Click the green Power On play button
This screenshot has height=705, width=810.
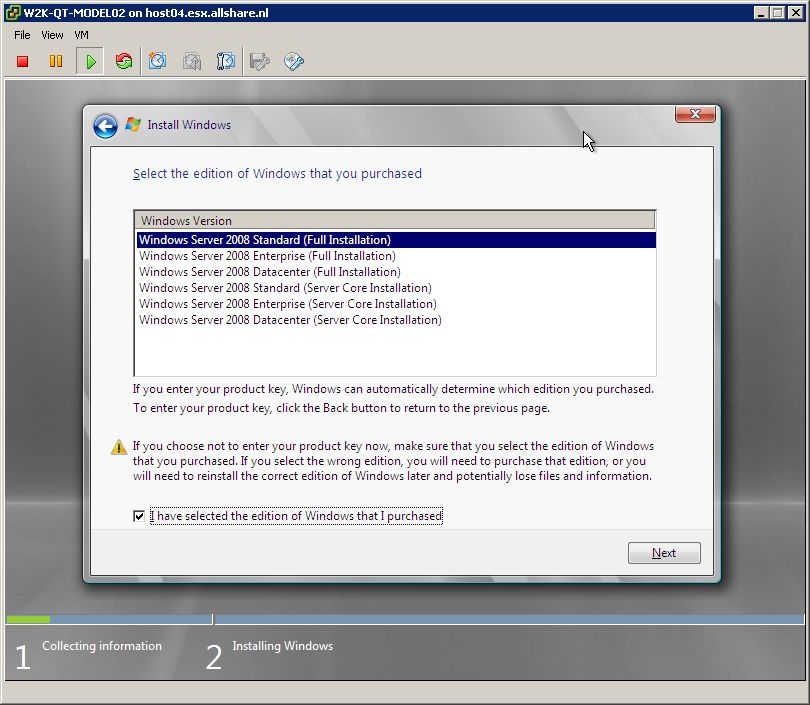click(90, 61)
